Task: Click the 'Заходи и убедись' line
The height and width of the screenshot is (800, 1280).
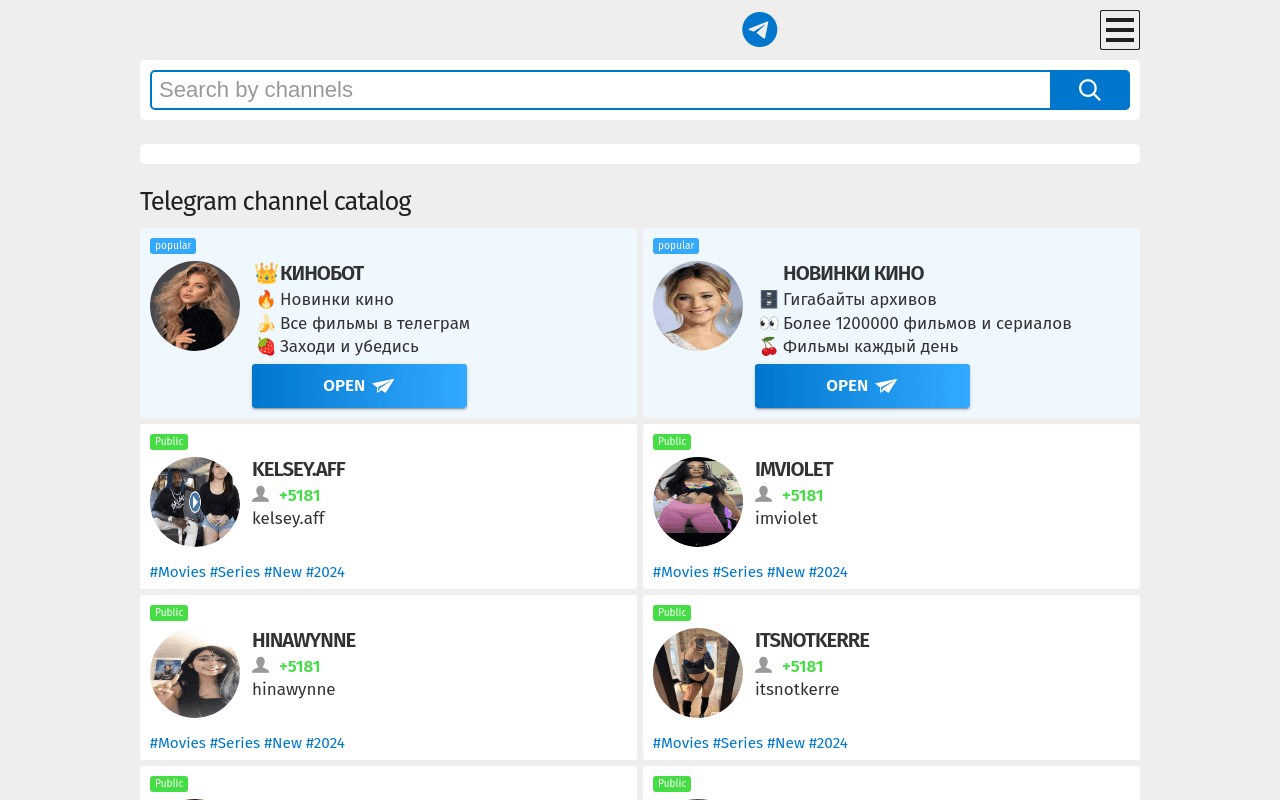Action: [x=349, y=346]
